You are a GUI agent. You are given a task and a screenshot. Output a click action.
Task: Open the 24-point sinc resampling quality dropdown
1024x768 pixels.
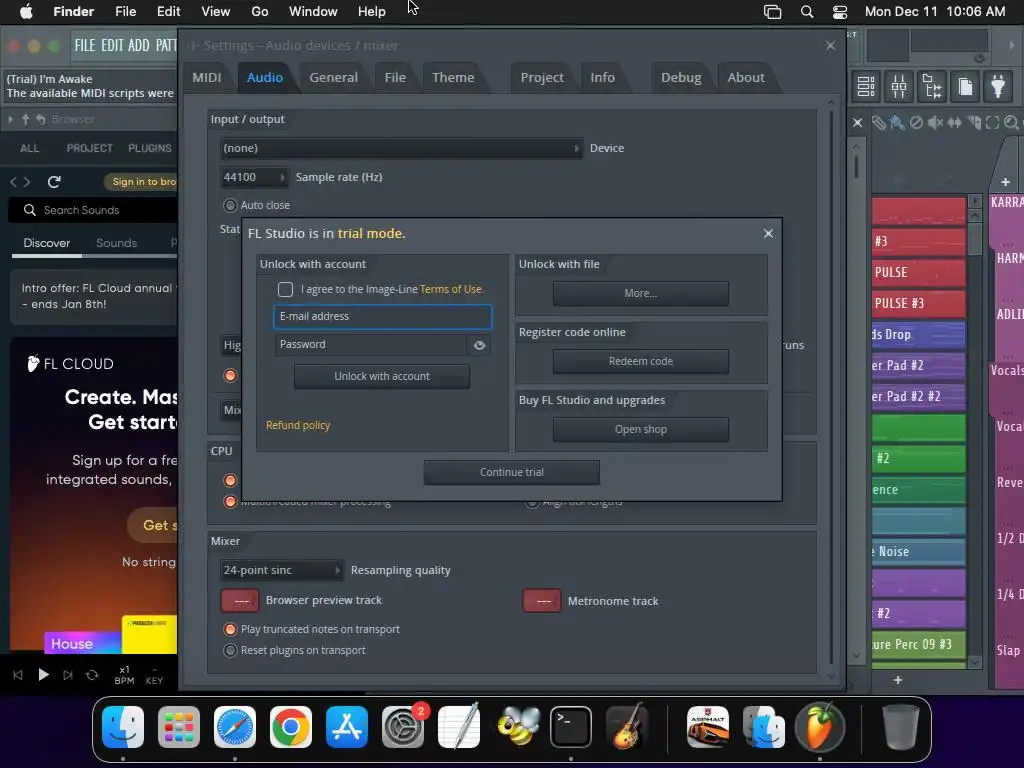point(281,570)
